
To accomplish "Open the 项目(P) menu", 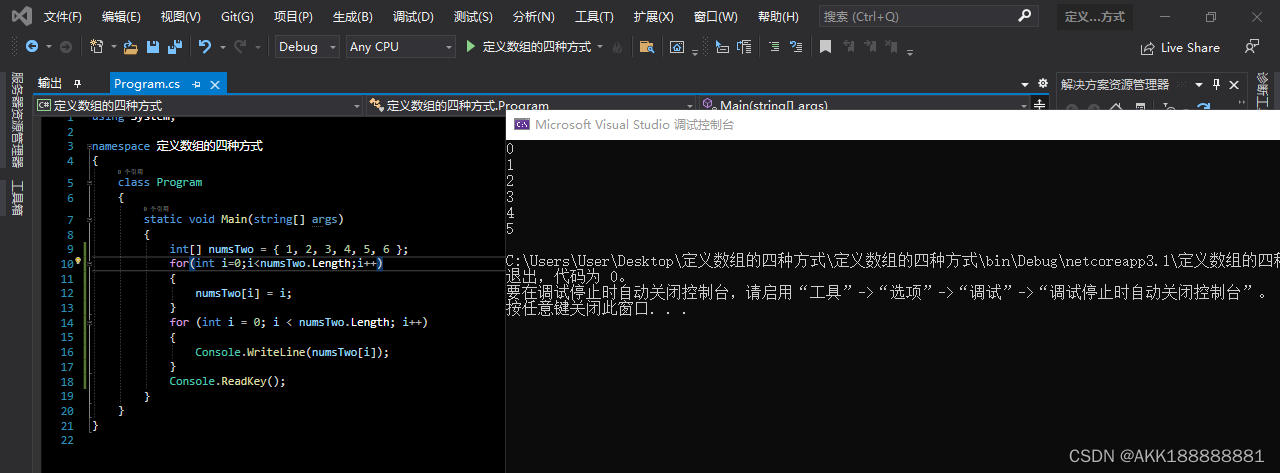I will [x=293, y=17].
